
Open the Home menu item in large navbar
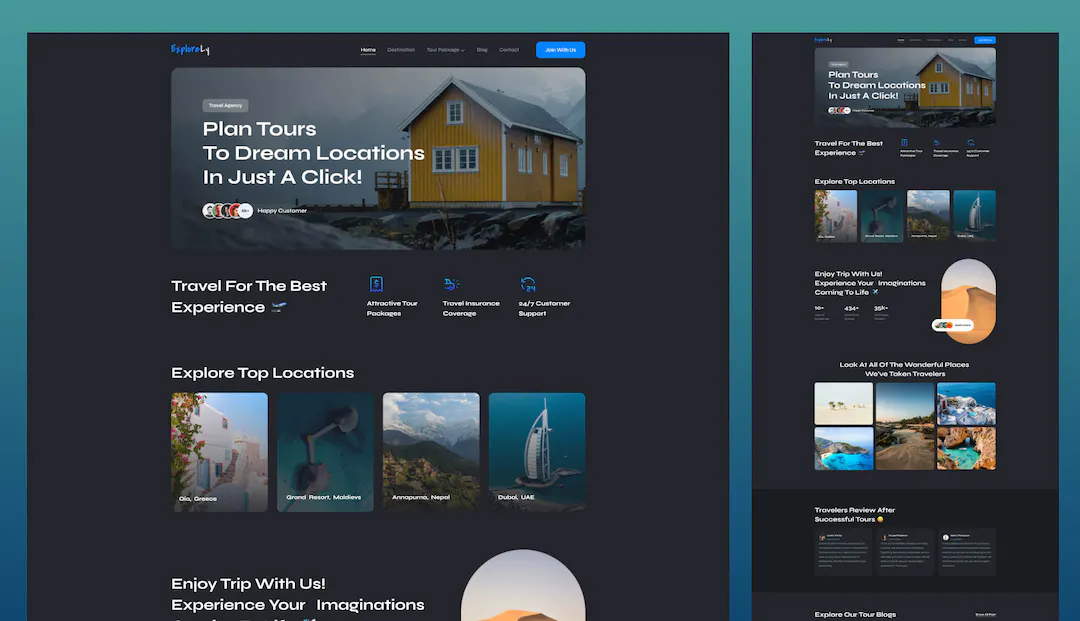coord(368,50)
